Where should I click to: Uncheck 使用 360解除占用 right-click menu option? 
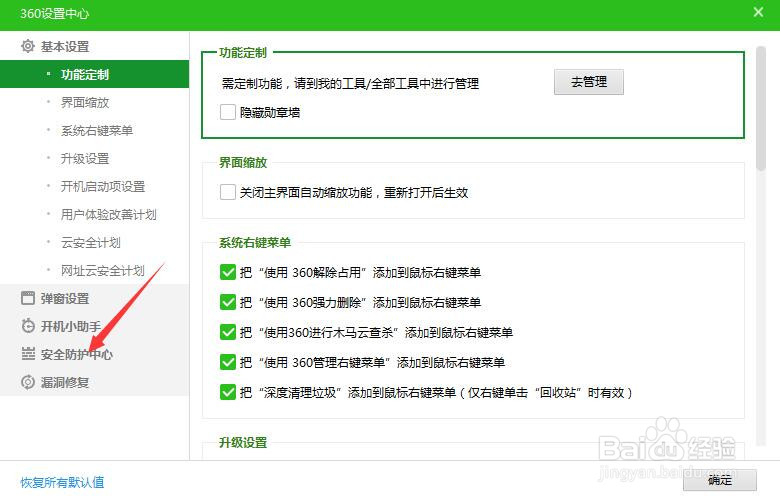point(228,272)
